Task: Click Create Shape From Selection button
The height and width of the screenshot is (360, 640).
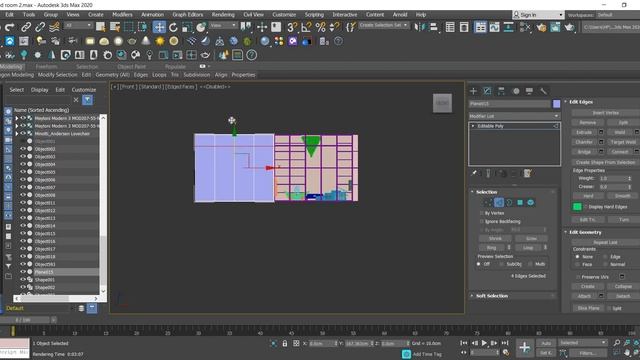Action: point(606,162)
